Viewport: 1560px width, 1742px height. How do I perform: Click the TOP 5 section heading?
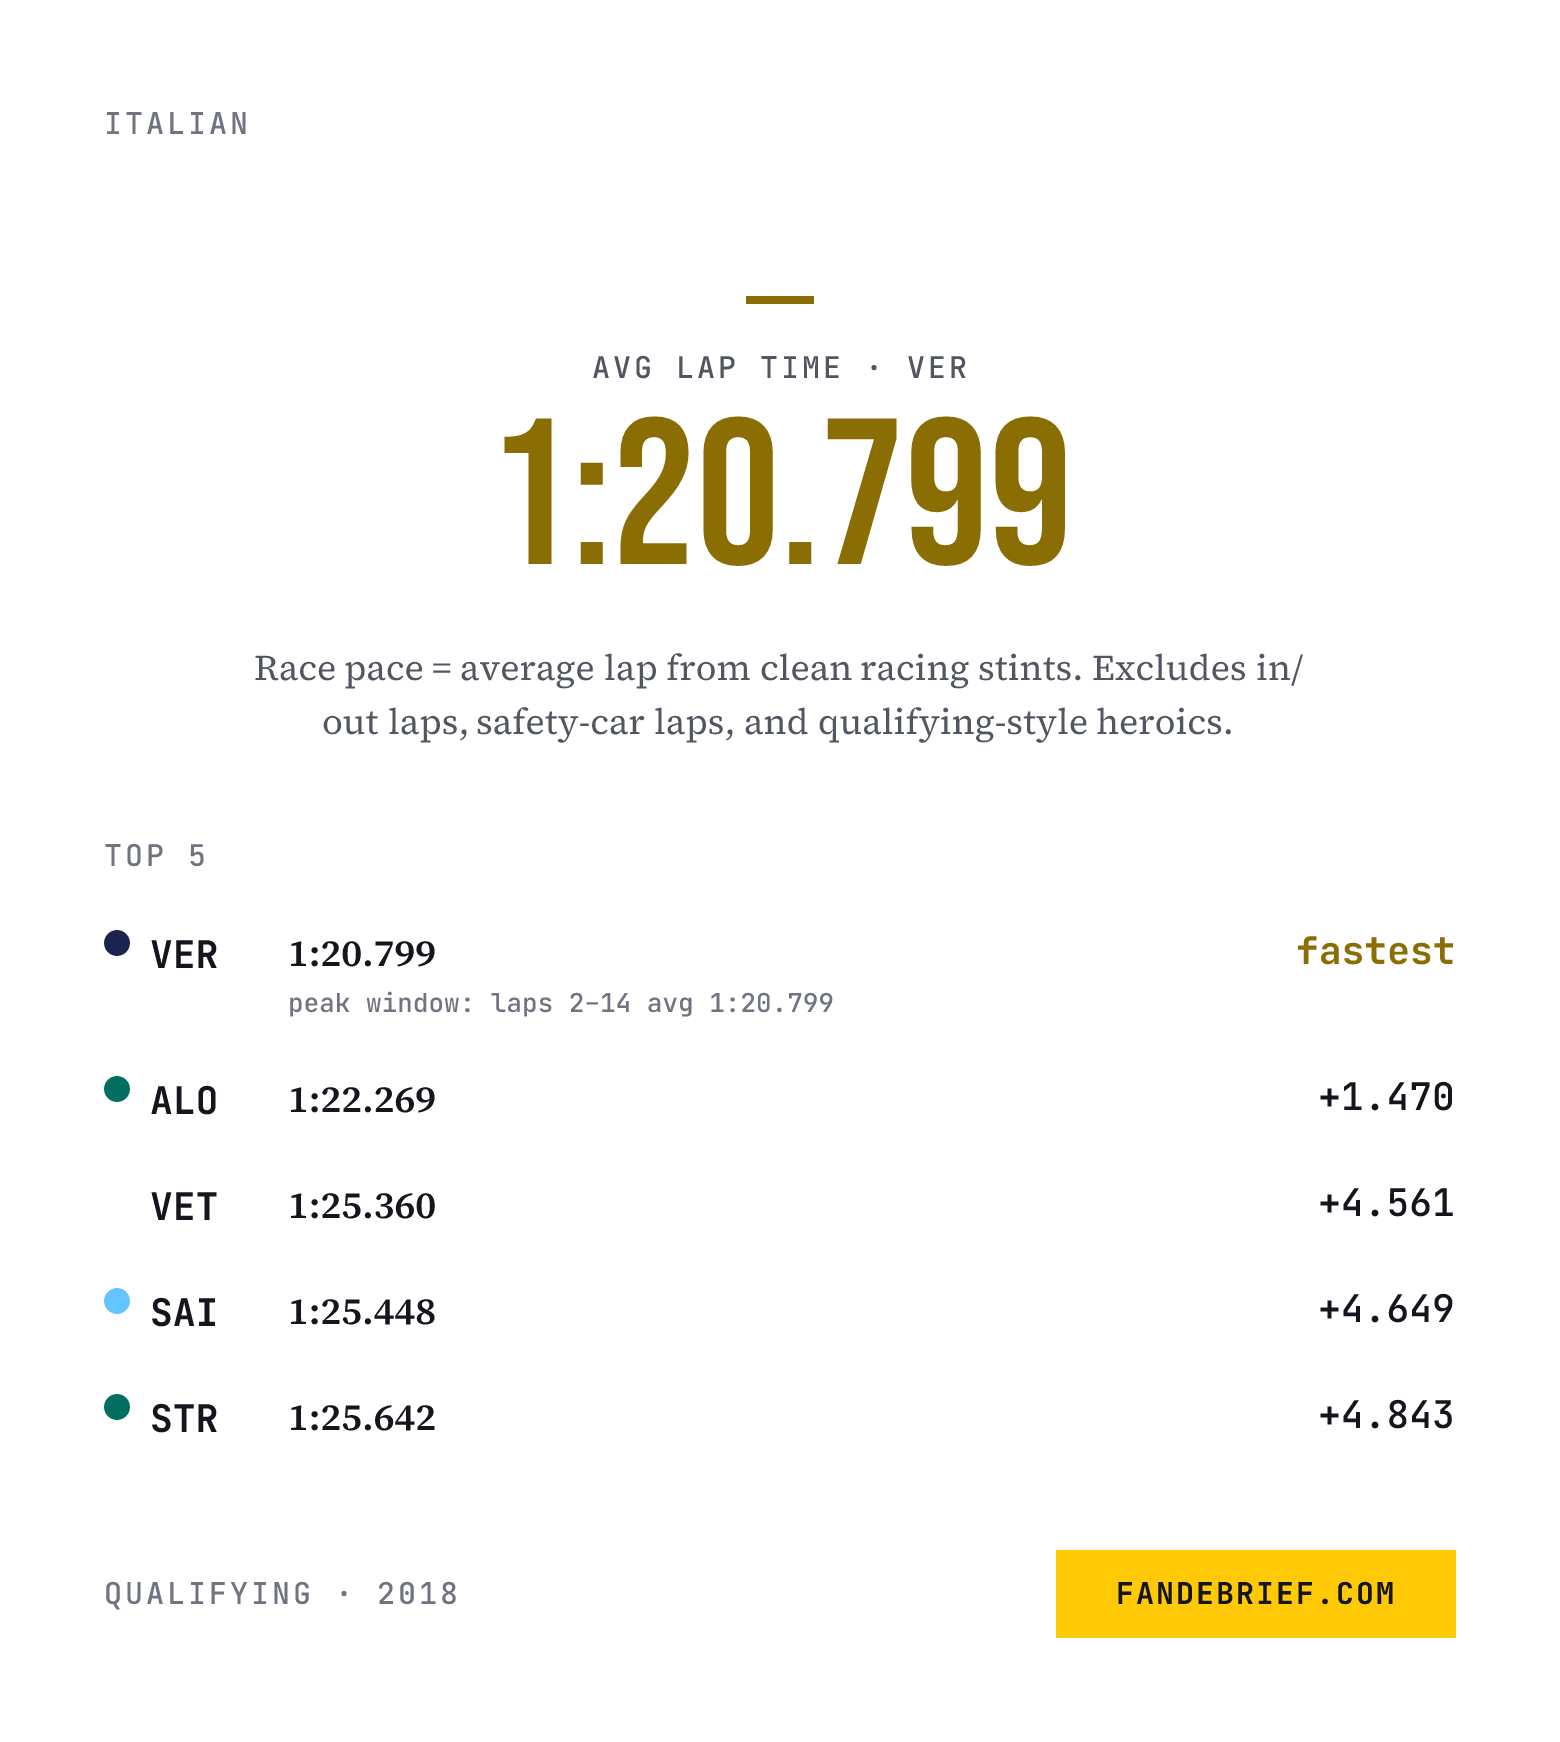tap(156, 856)
